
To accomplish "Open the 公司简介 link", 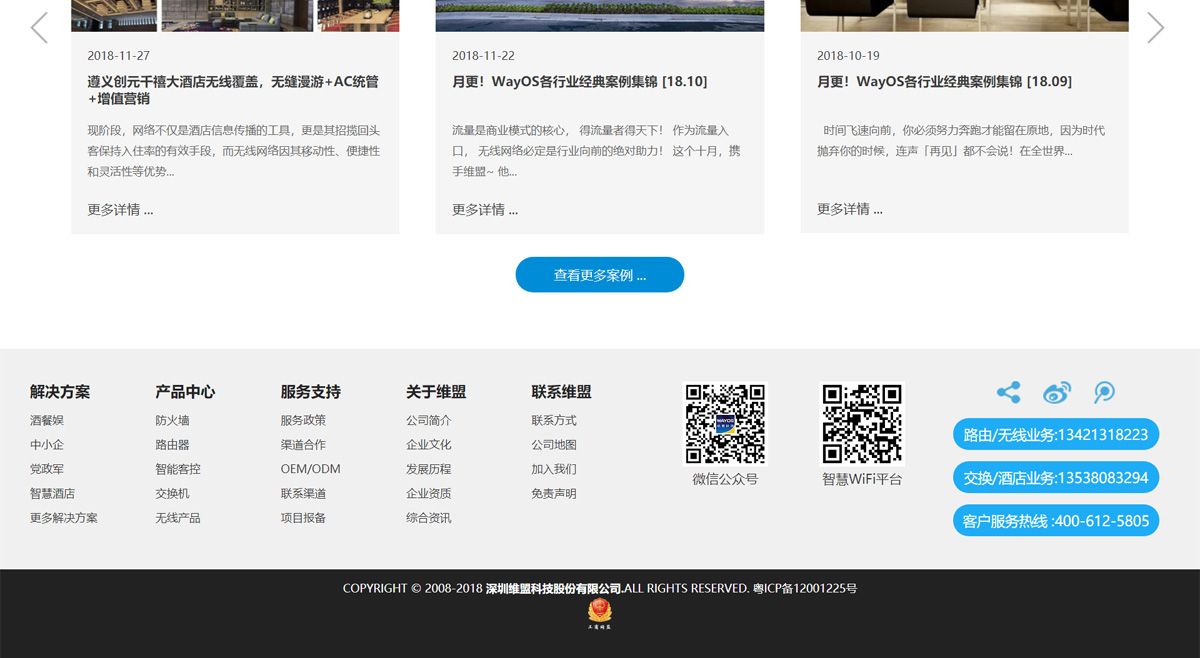I will pyautogui.click(x=427, y=420).
